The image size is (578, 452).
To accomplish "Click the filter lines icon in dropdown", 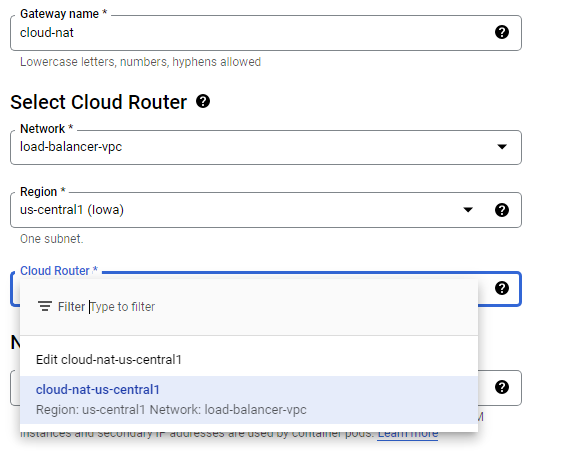I will coord(45,306).
